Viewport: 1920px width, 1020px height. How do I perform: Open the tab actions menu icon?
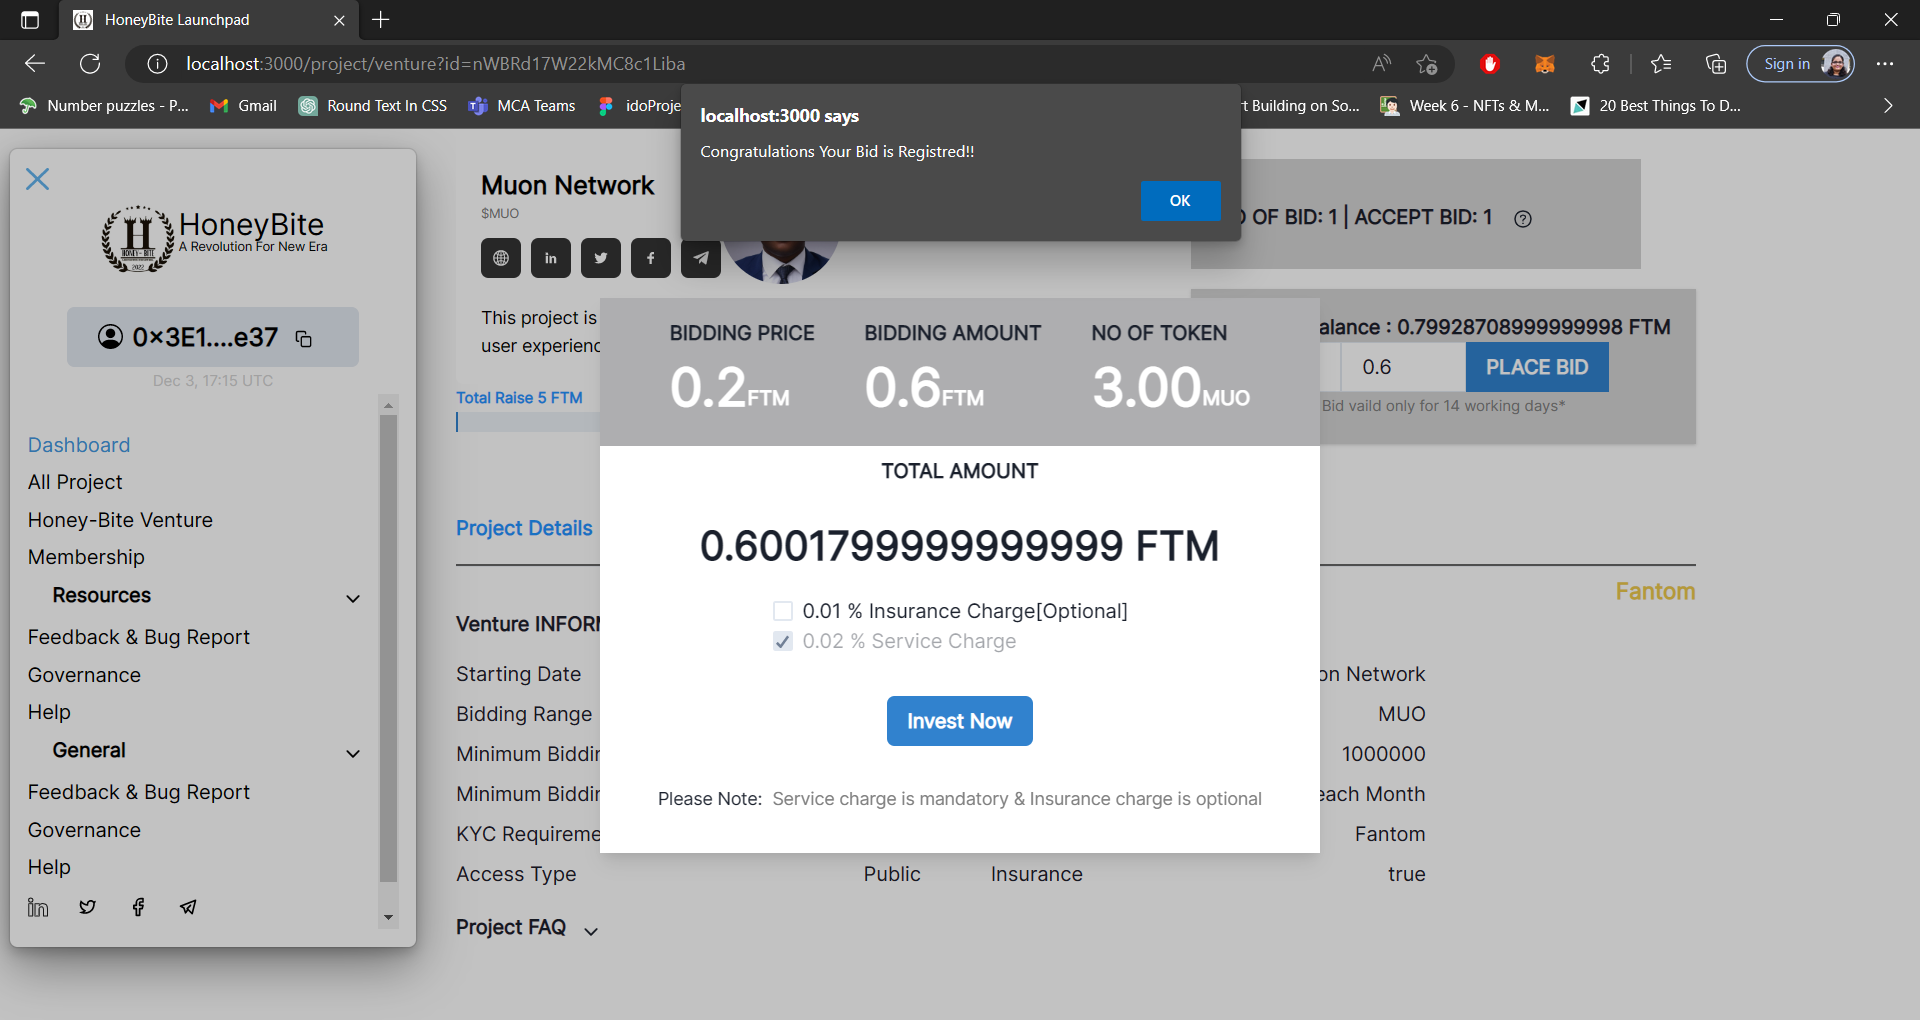point(30,20)
